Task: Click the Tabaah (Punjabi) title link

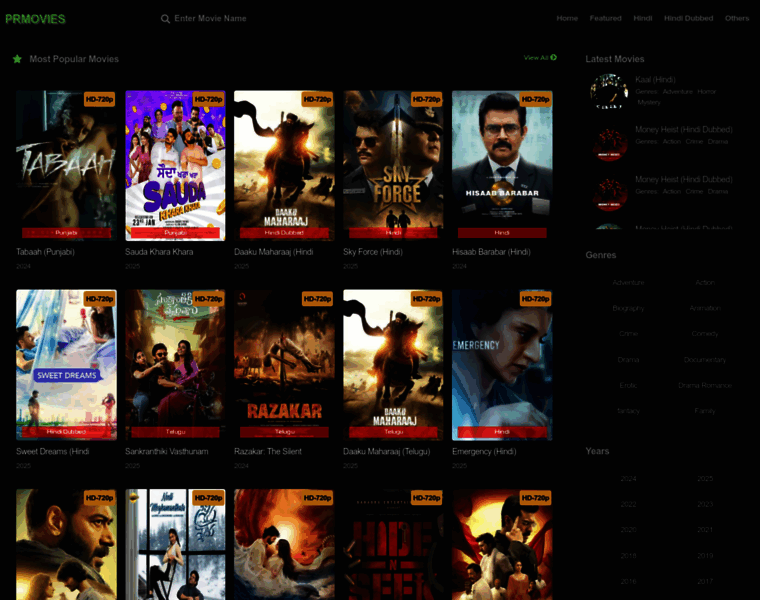Action: point(45,252)
